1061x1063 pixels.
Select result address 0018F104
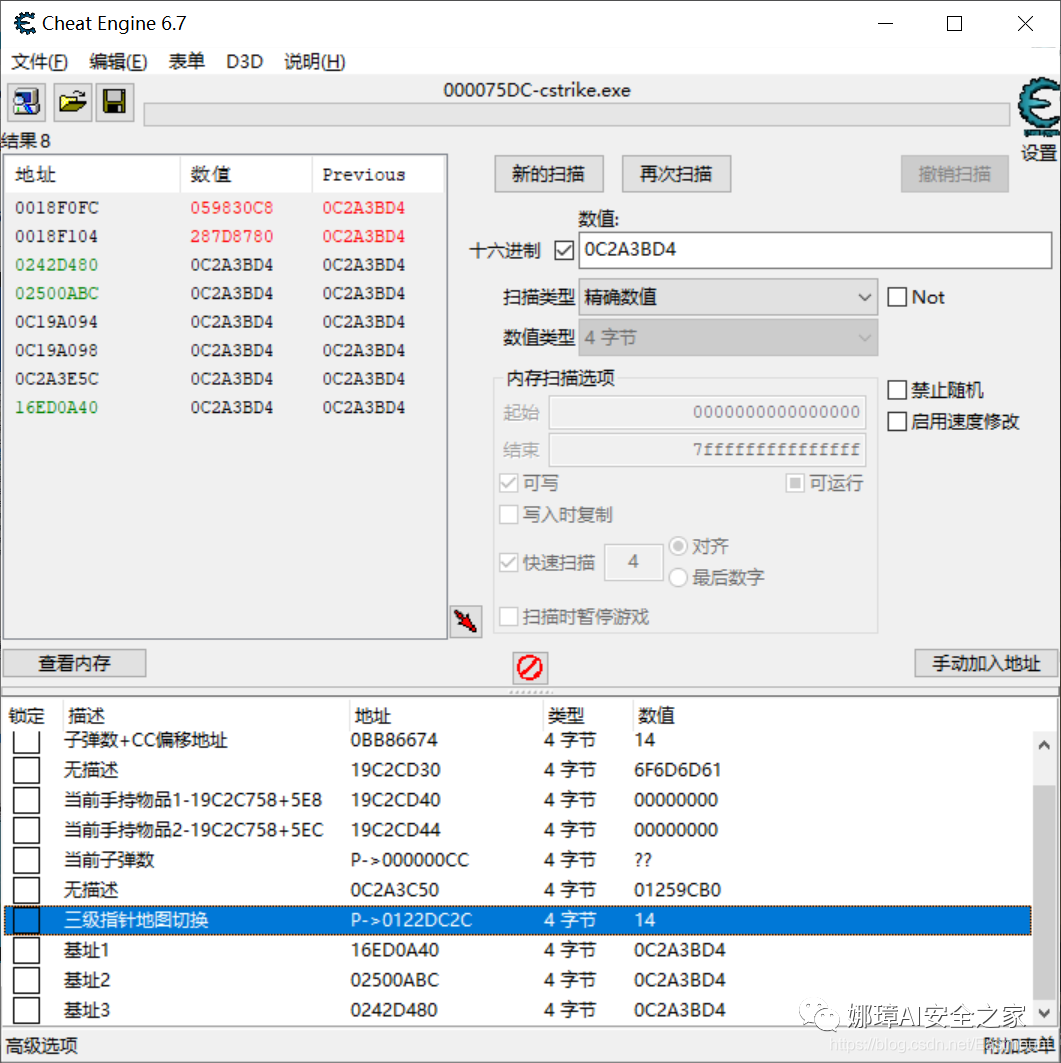pos(57,237)
